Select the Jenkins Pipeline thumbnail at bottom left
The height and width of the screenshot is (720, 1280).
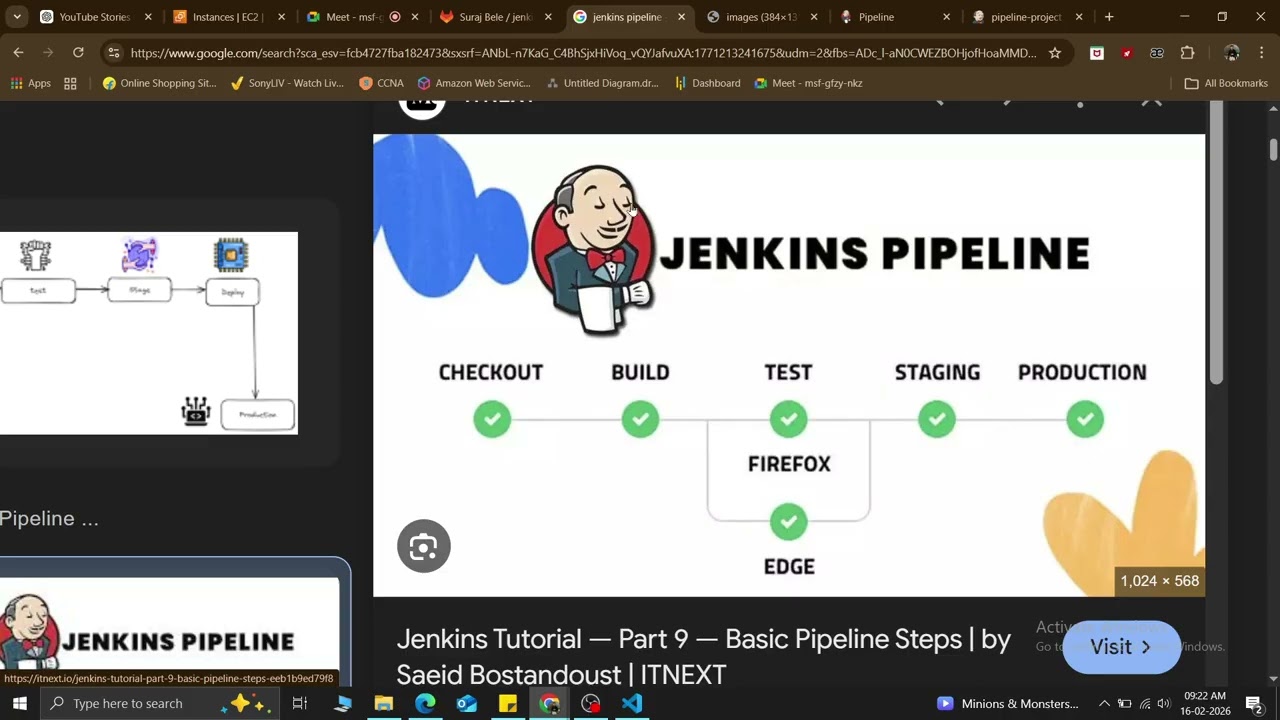pyautogui.click(x=170, y=622)
